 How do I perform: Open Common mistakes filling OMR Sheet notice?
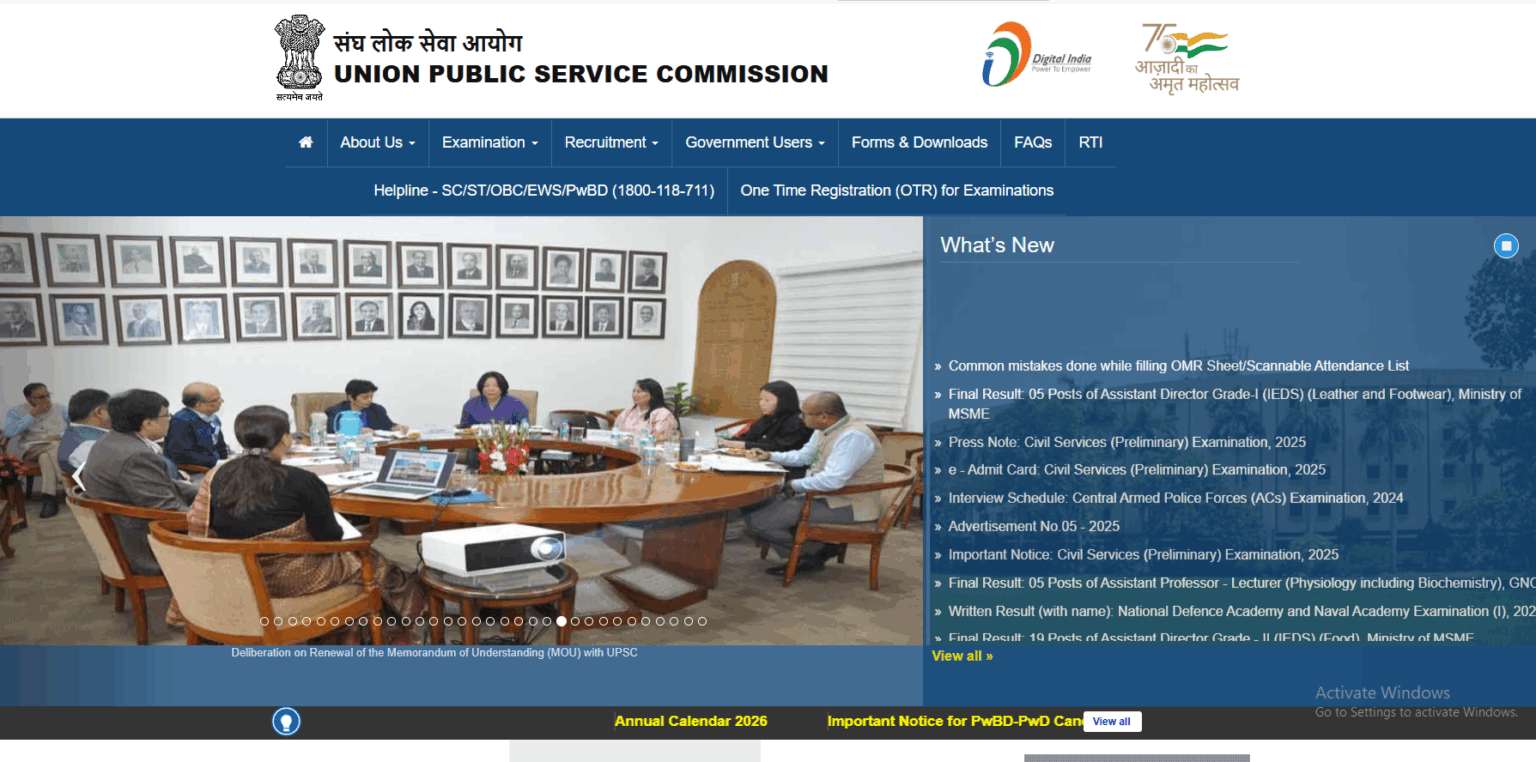1179,366
